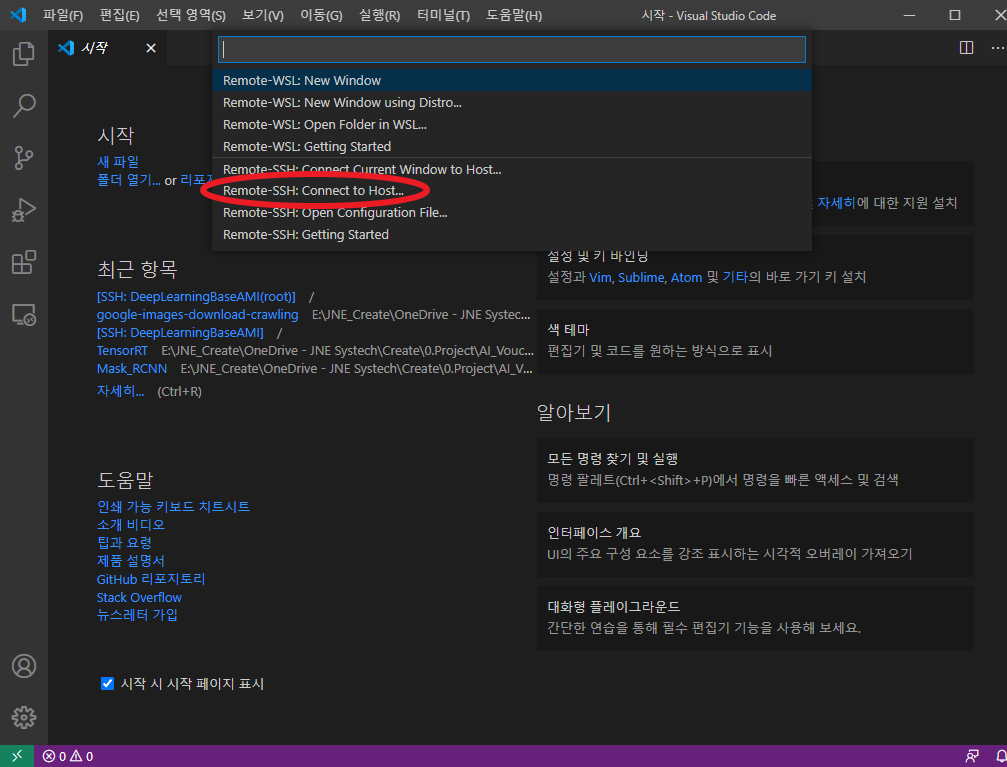The height and width of the screenshot is (767, 1007).
Task: Open 모든 명령 찾기 및 실행 card
Action: click(755, 470)
